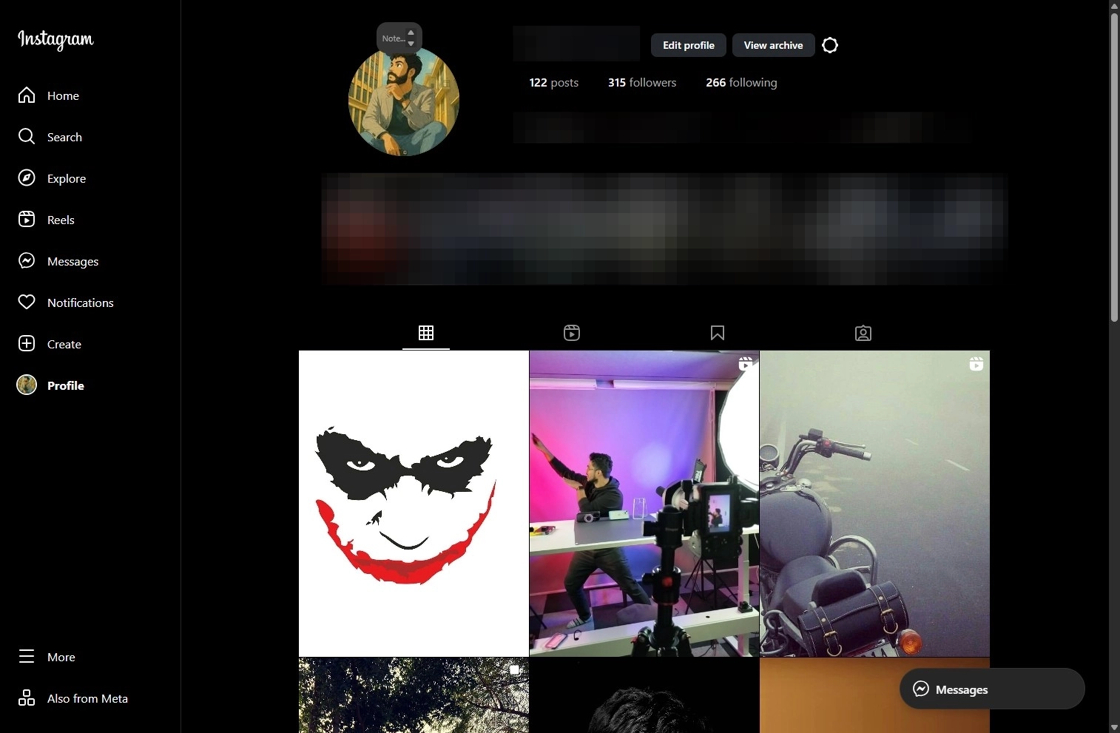This screenshot has height=733, width=1120.
Task: Open Notifications via the sidebar label
Action: pos(80,303)
